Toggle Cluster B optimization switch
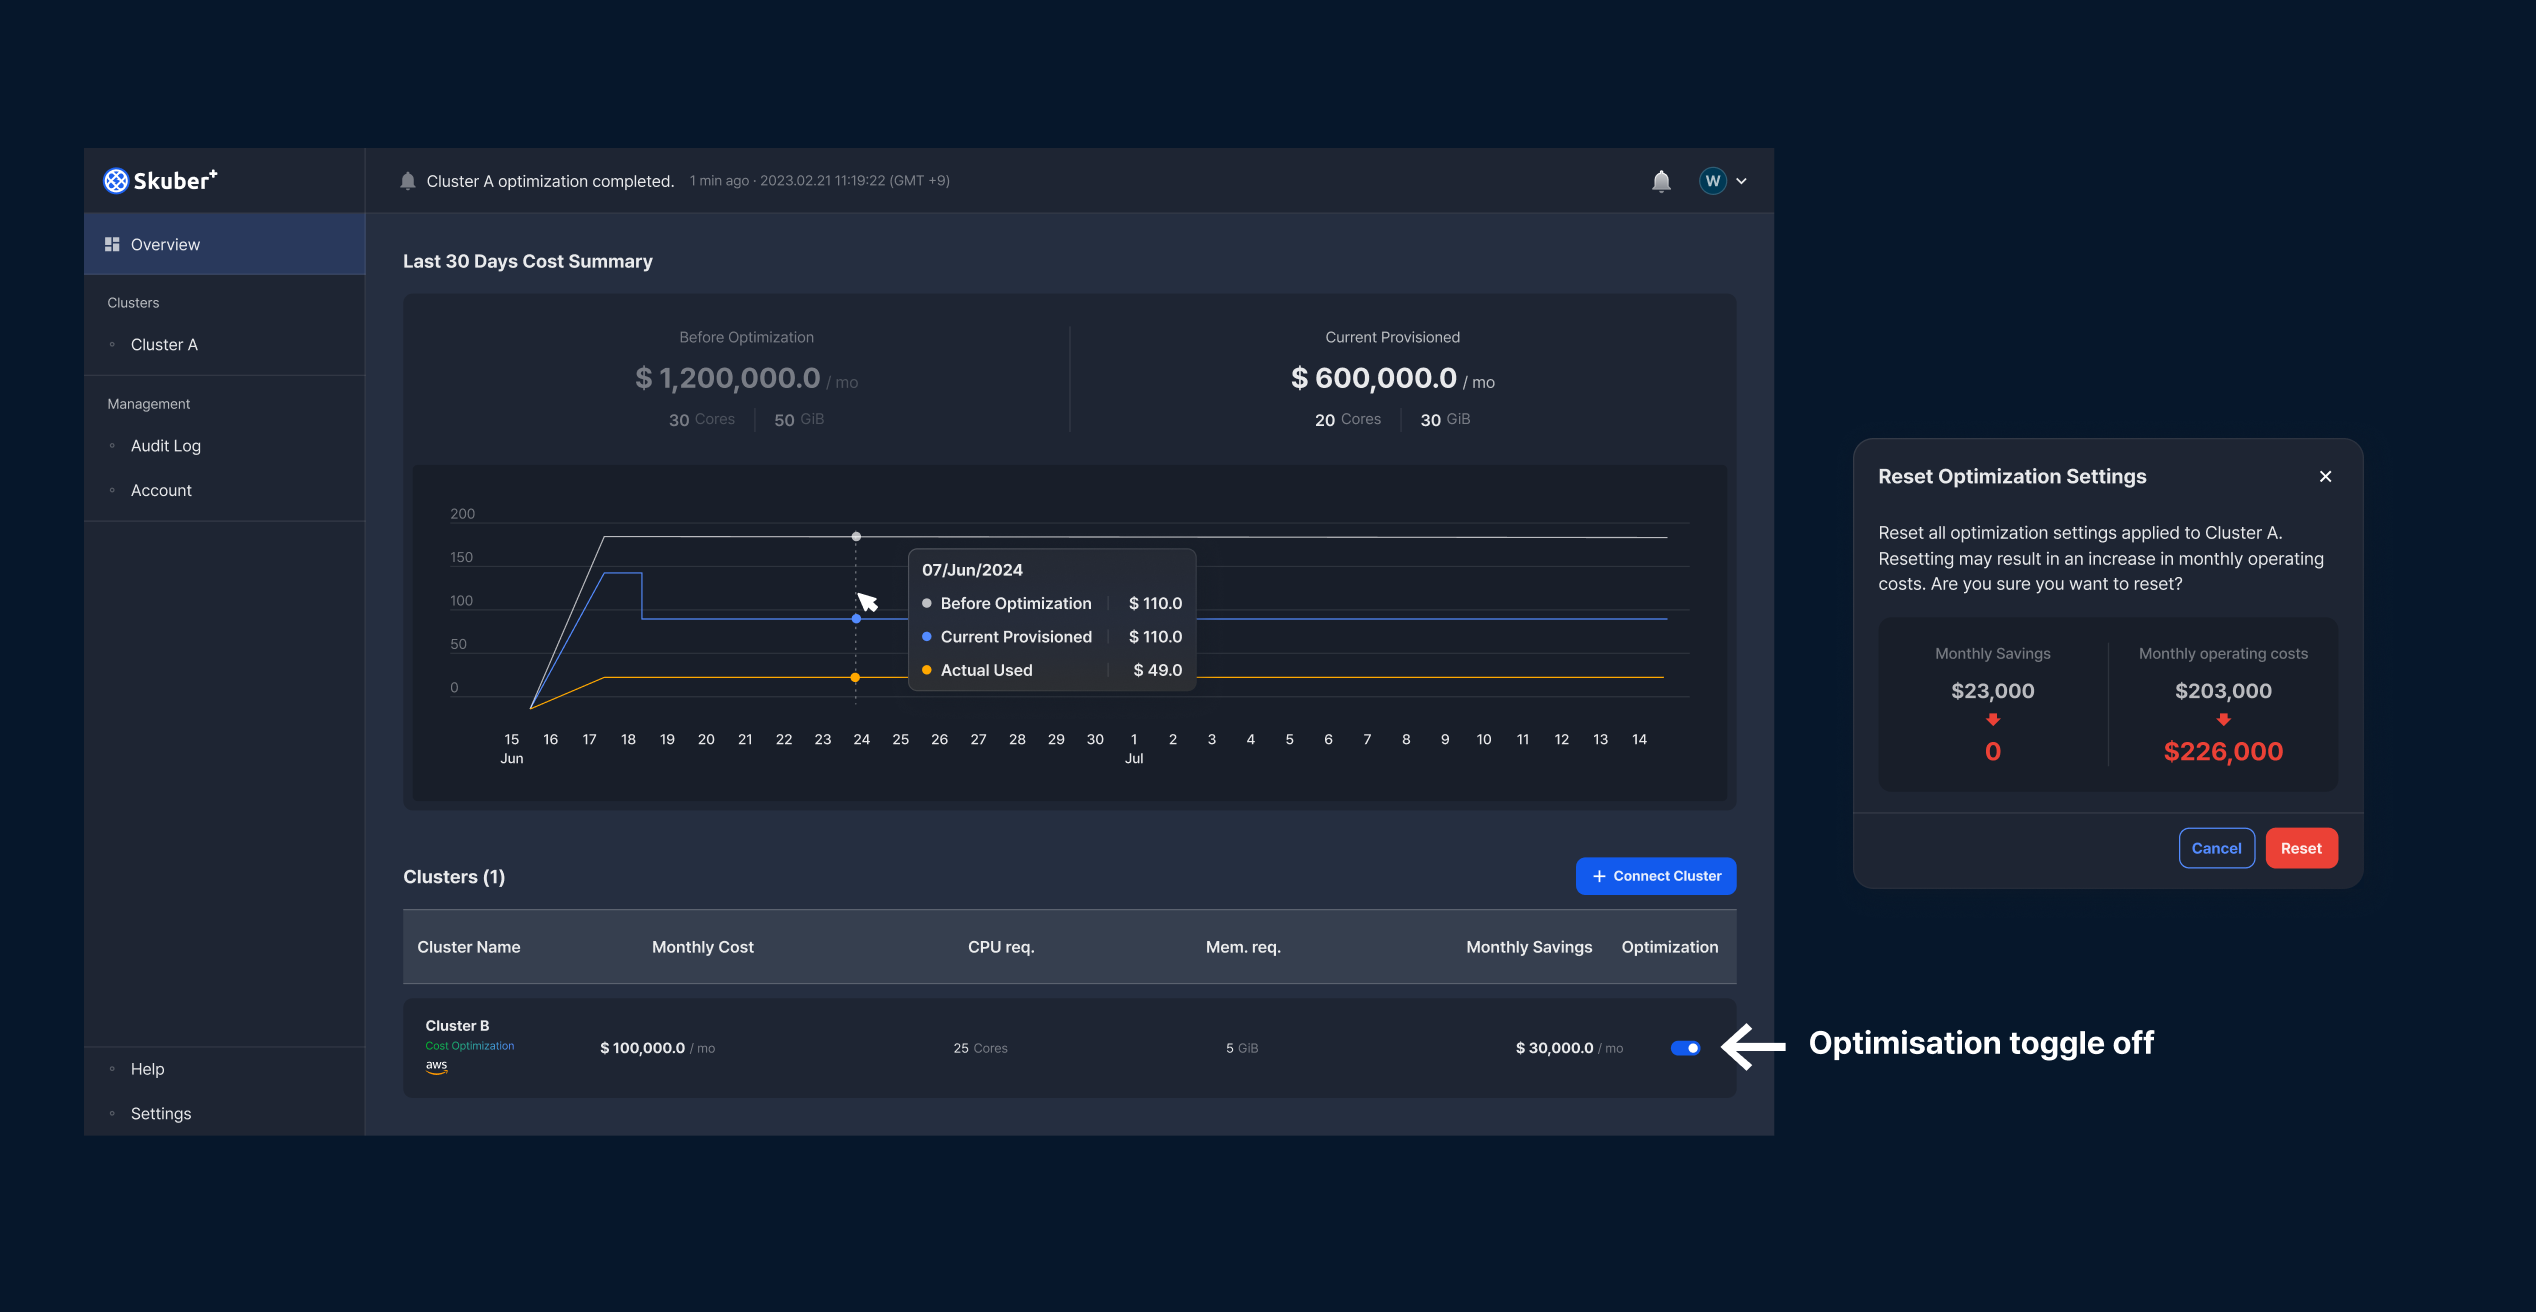Screen dimensions: 2536x1312 [1685, 1048]
